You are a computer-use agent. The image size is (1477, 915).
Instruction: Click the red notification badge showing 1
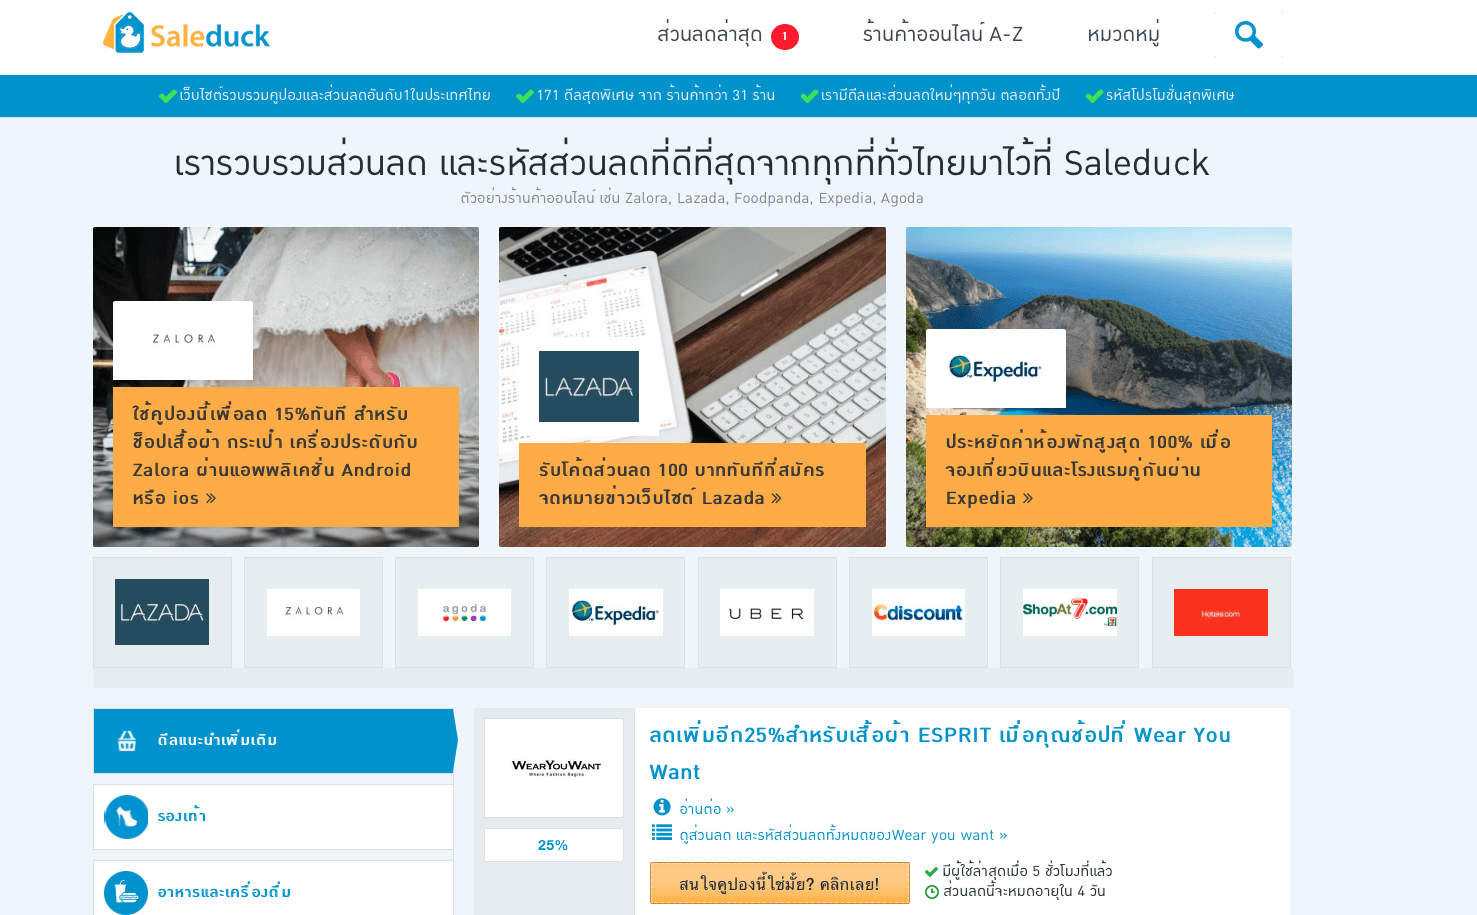tap(785, 37)
